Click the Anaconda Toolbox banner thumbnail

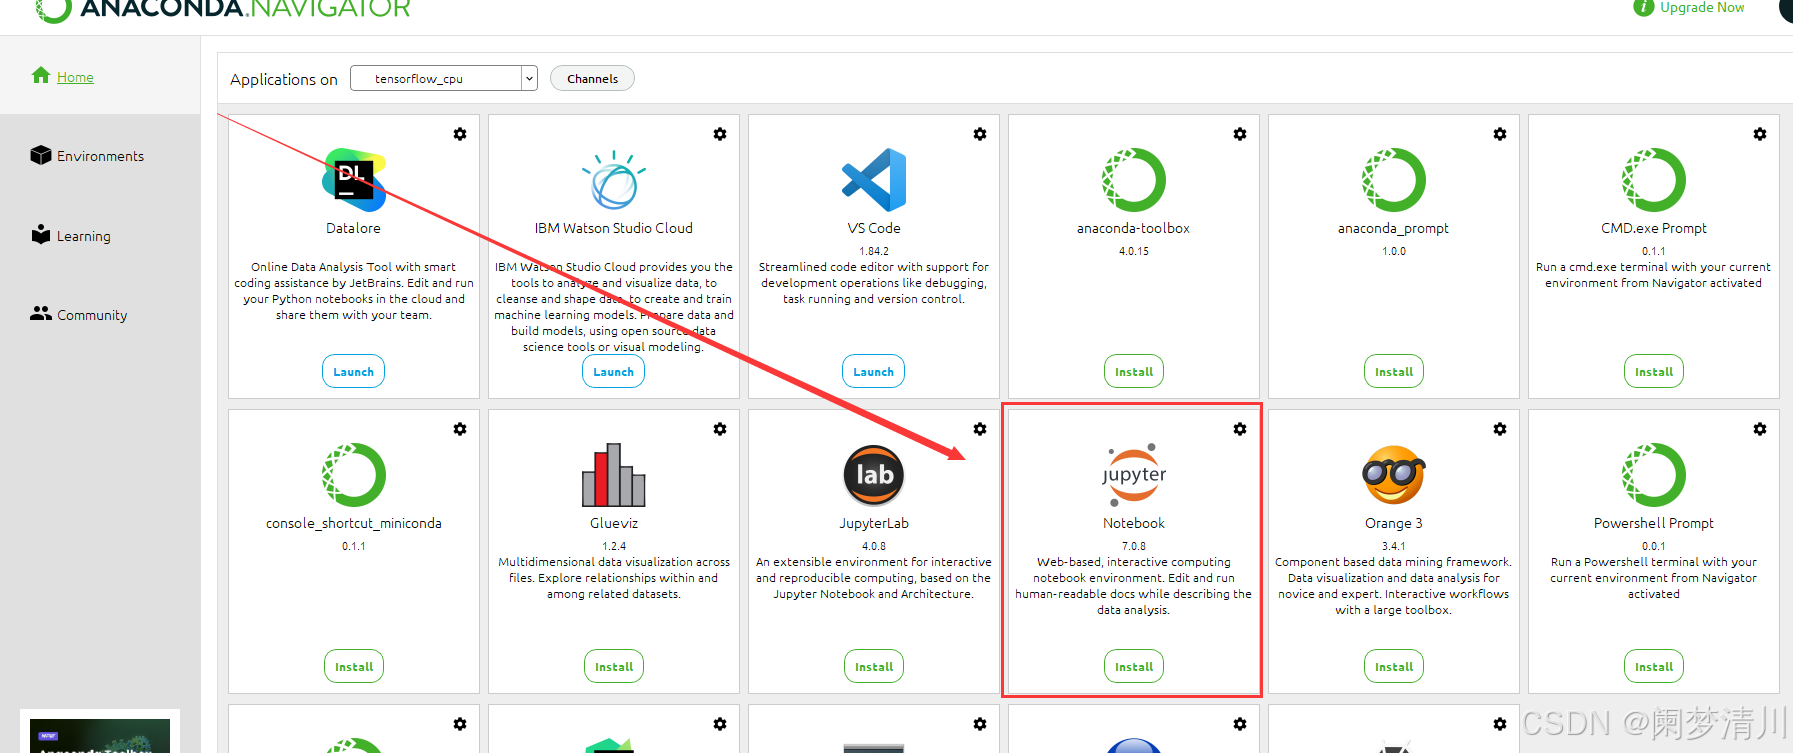click(x=100, y=735)
